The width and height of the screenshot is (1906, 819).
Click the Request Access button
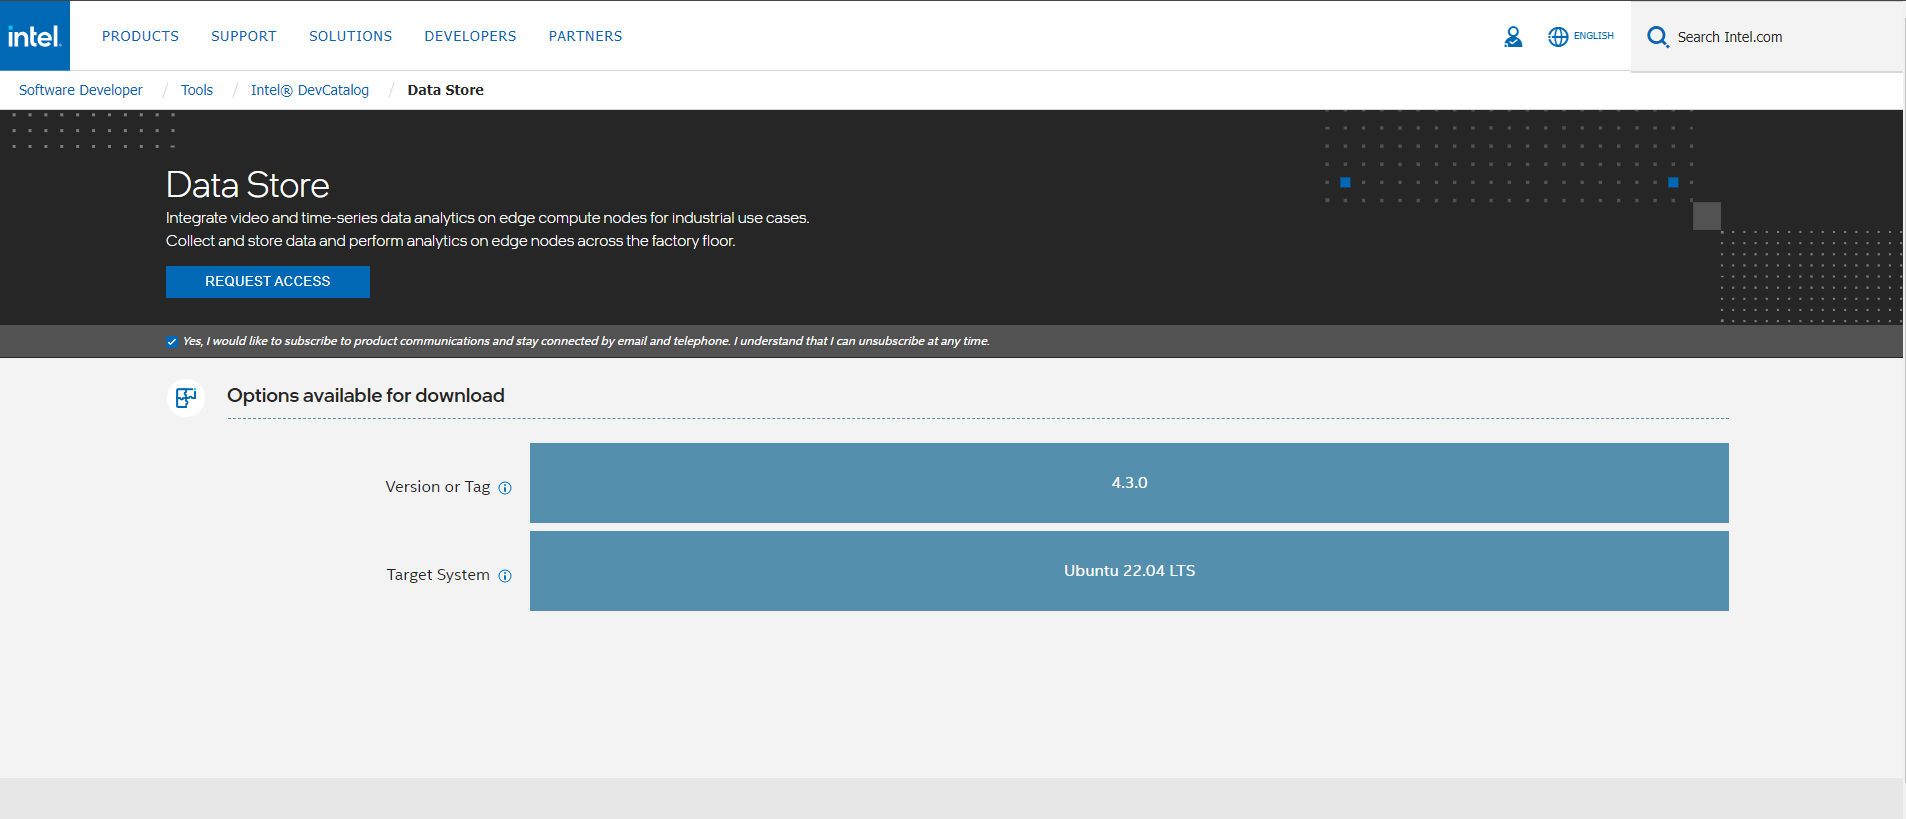[268, 282]
